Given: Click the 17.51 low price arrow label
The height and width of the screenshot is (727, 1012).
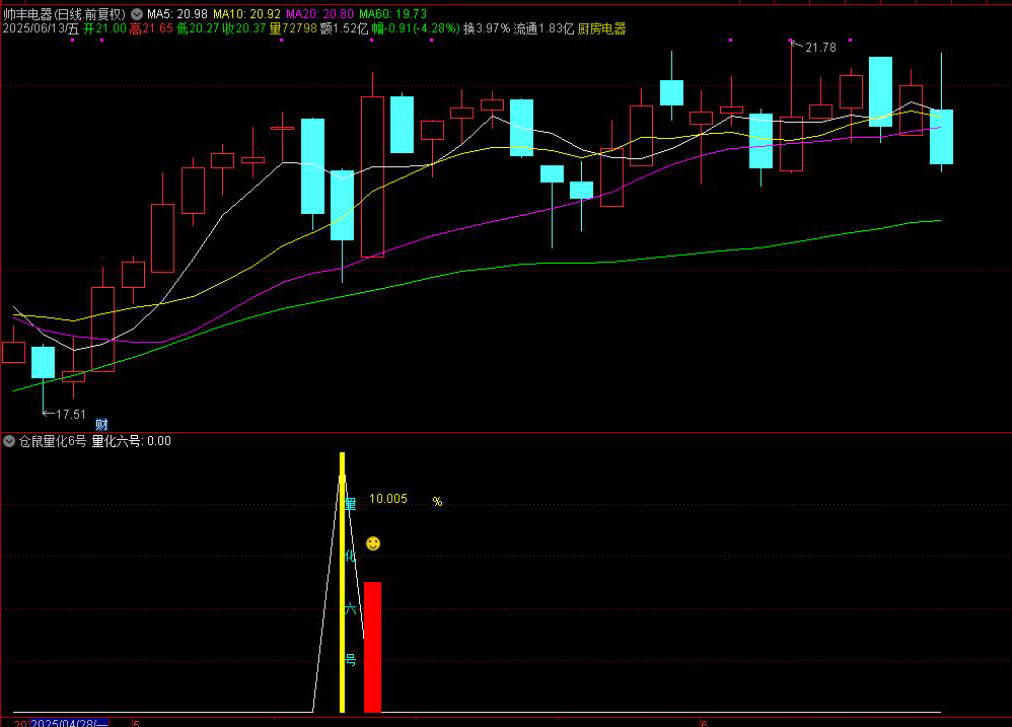Looking at the screenshot, I should (x=68, y=414).
